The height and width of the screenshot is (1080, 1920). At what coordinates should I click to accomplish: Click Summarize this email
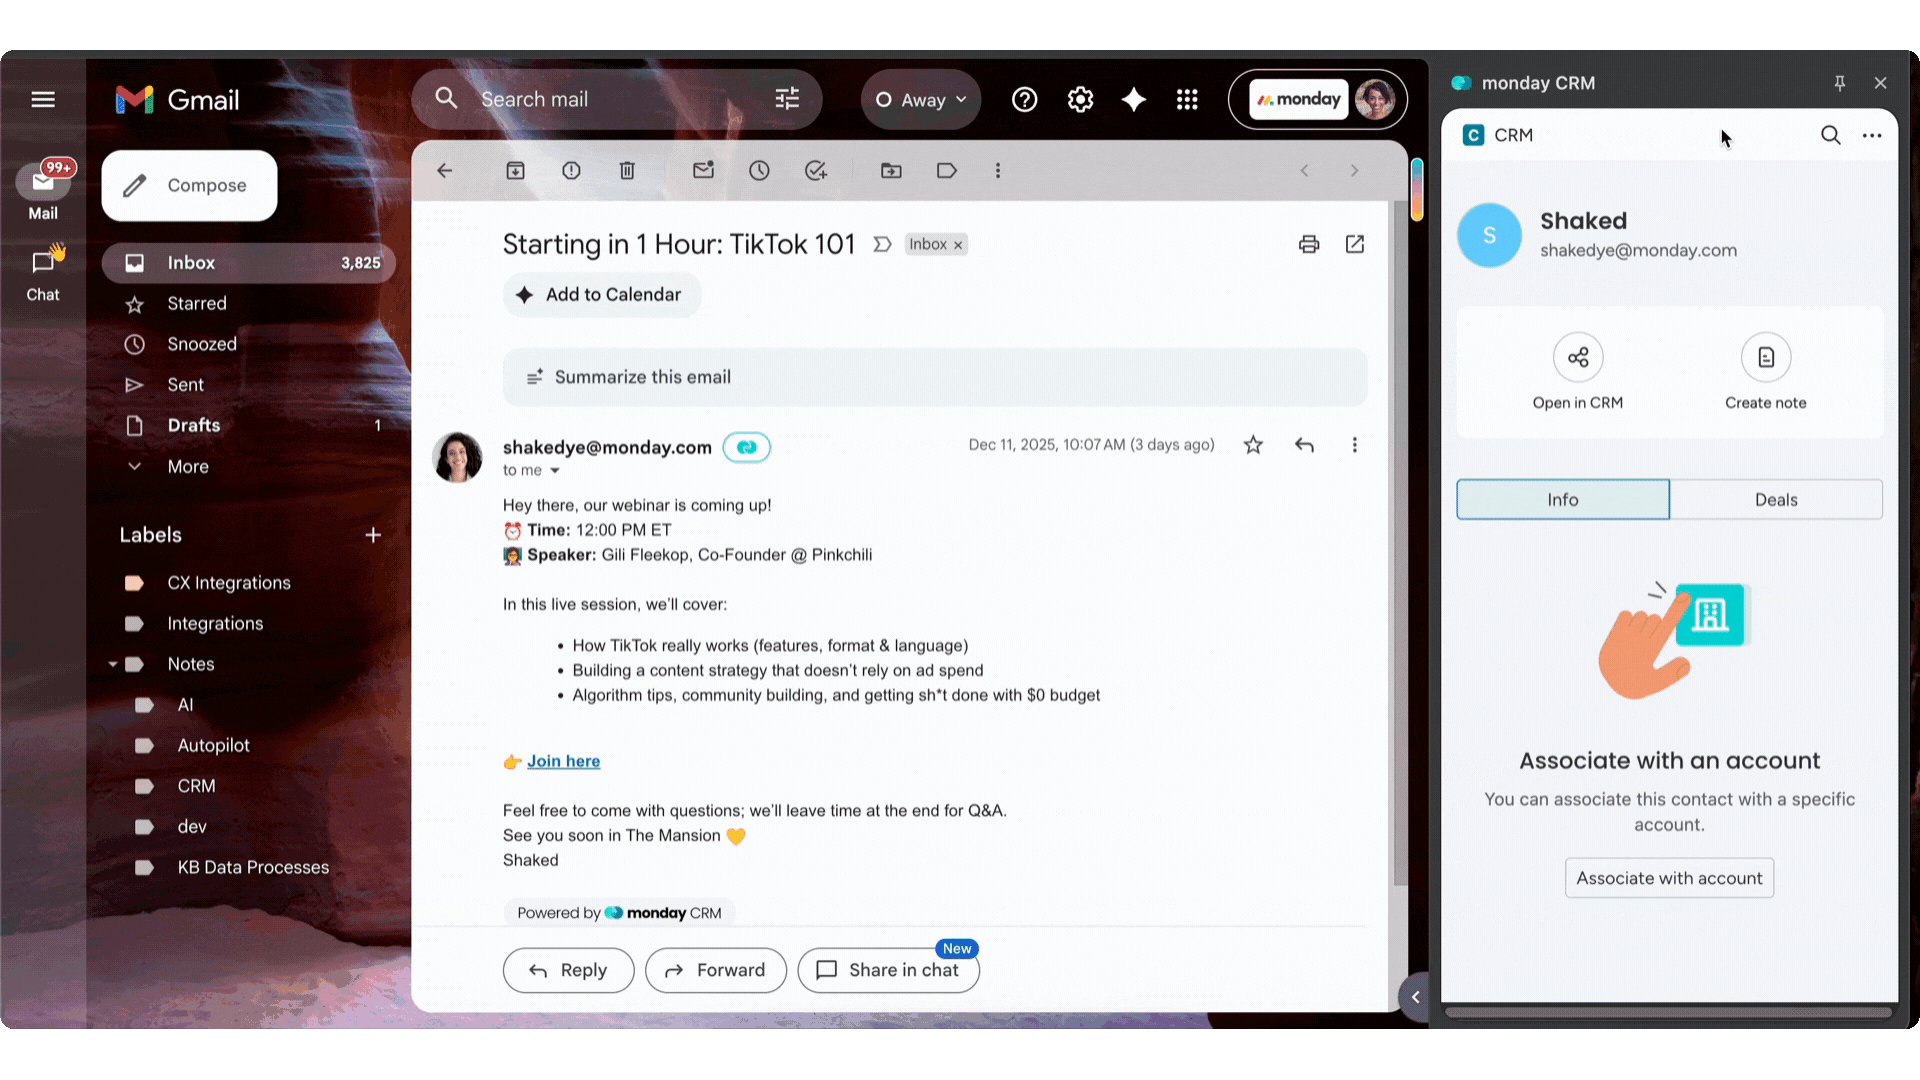coord(934,377)
